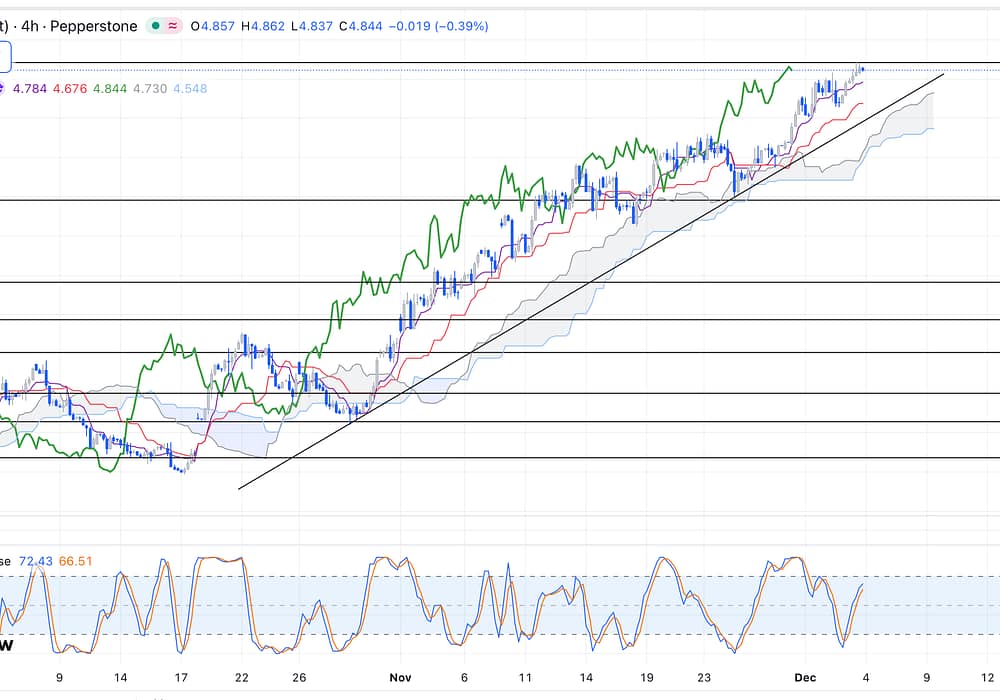This screenshot has width=1000, height=700.
Task: Click the blue outlined box at left edge
Action: [x=5, y=58]
